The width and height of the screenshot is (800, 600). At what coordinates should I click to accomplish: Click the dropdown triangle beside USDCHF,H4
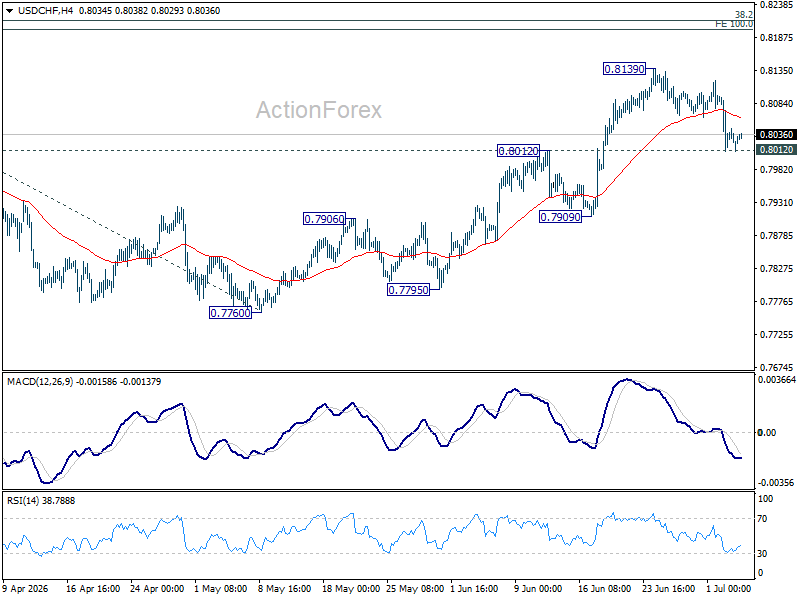point(9,11)
